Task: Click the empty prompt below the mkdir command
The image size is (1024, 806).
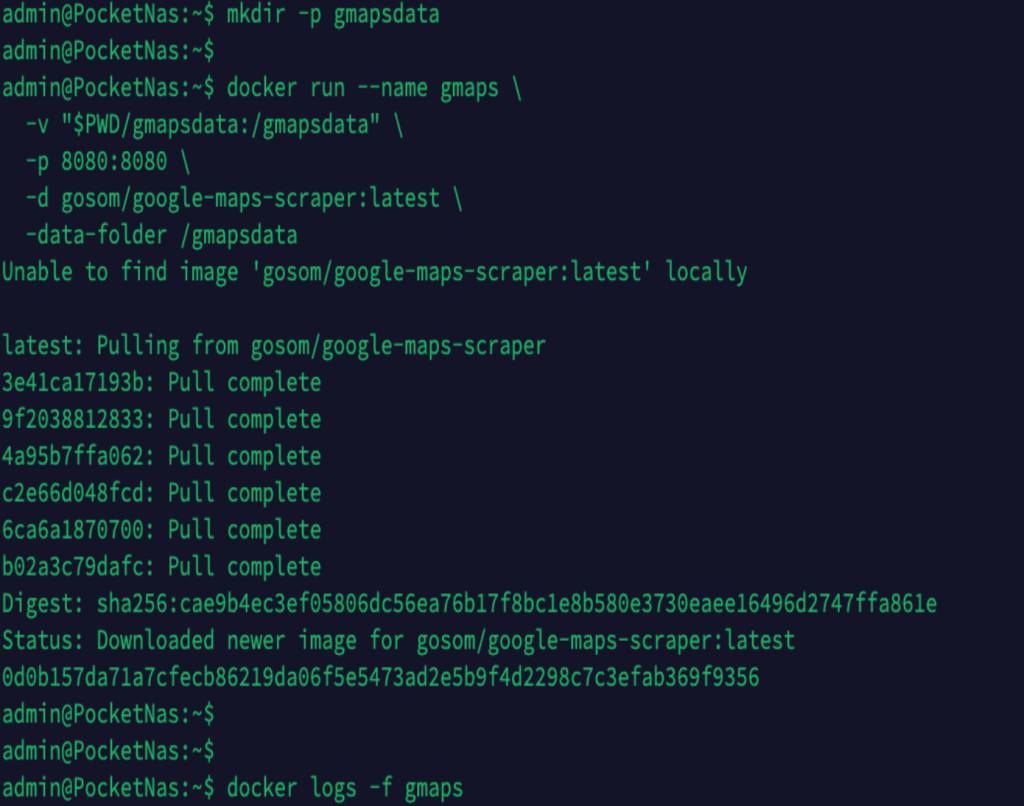Action: pyautogui.click(x=108, y=51)
